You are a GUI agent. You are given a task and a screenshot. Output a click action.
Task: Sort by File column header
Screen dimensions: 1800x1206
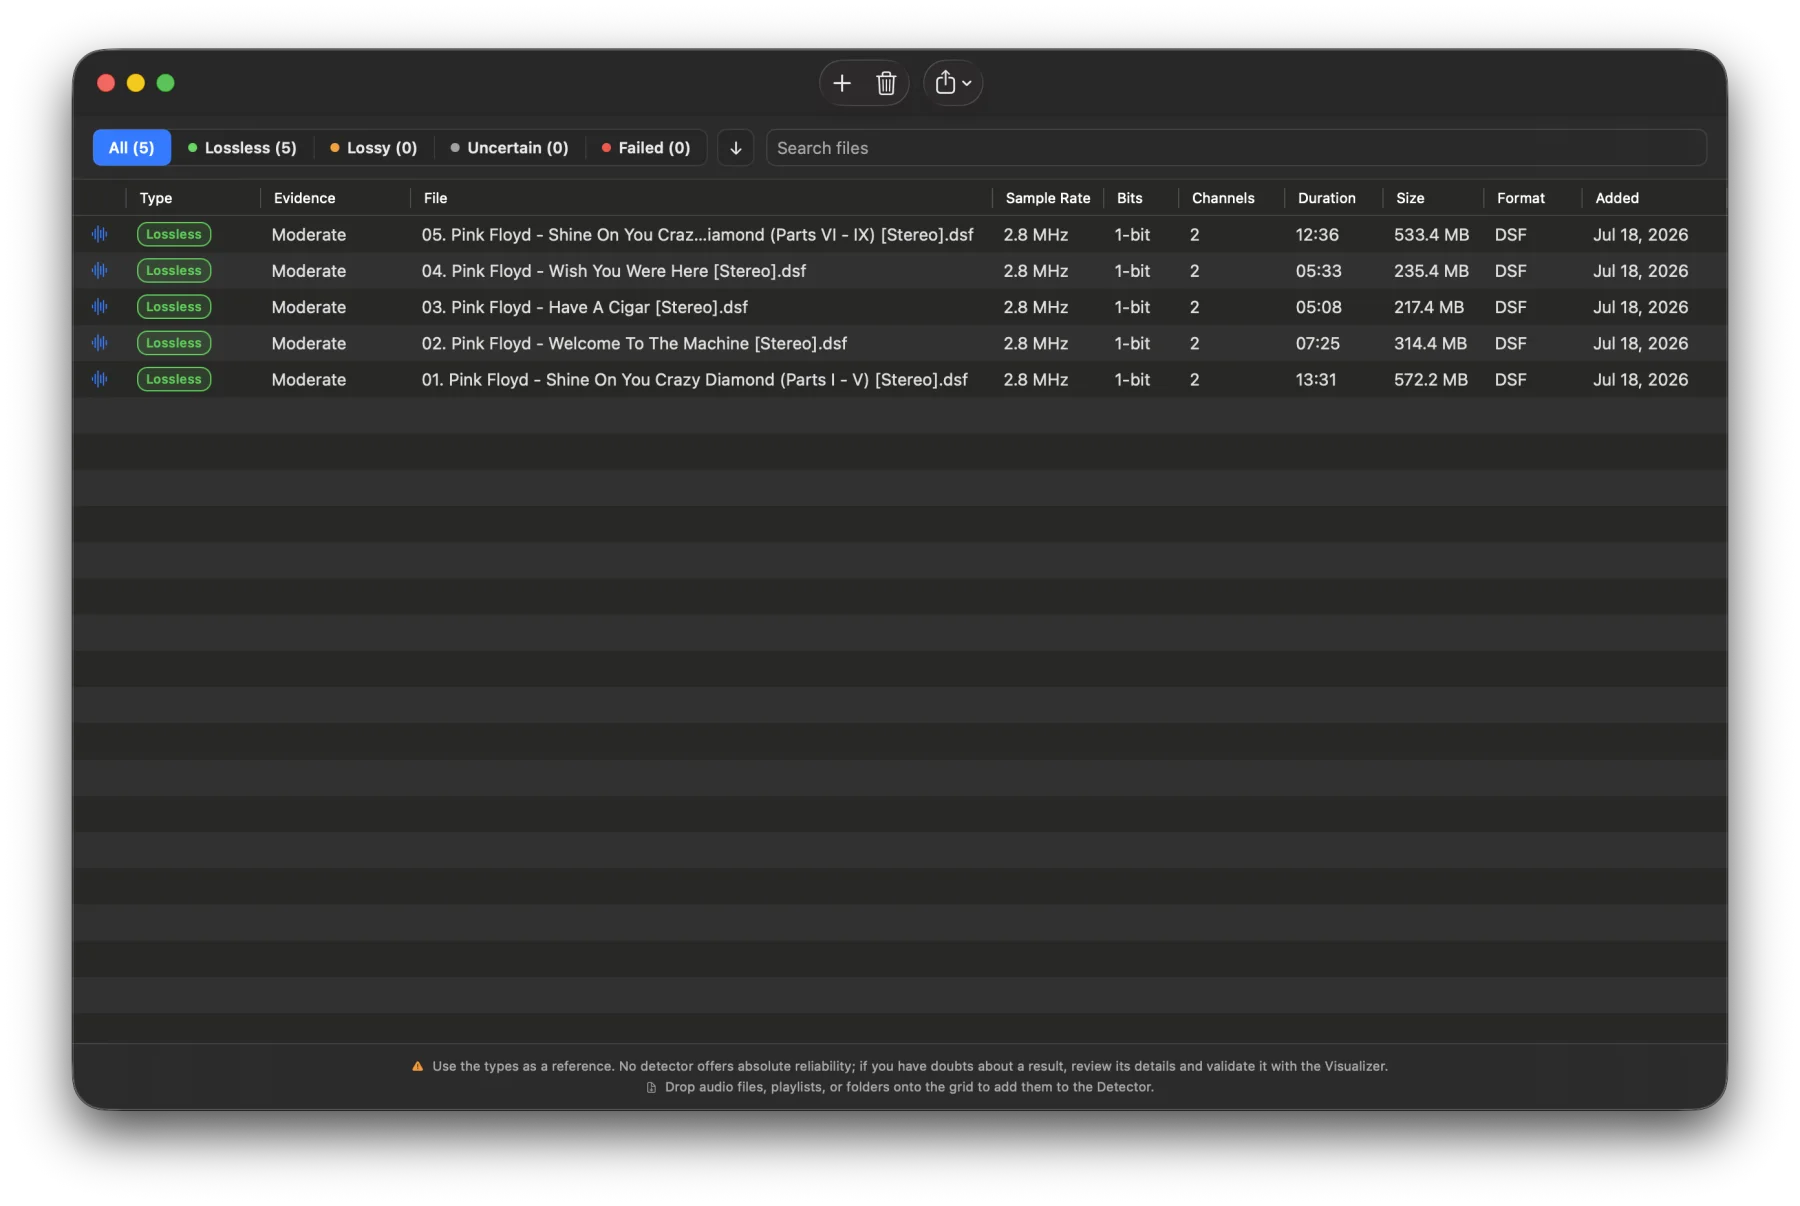pos(435,198)
